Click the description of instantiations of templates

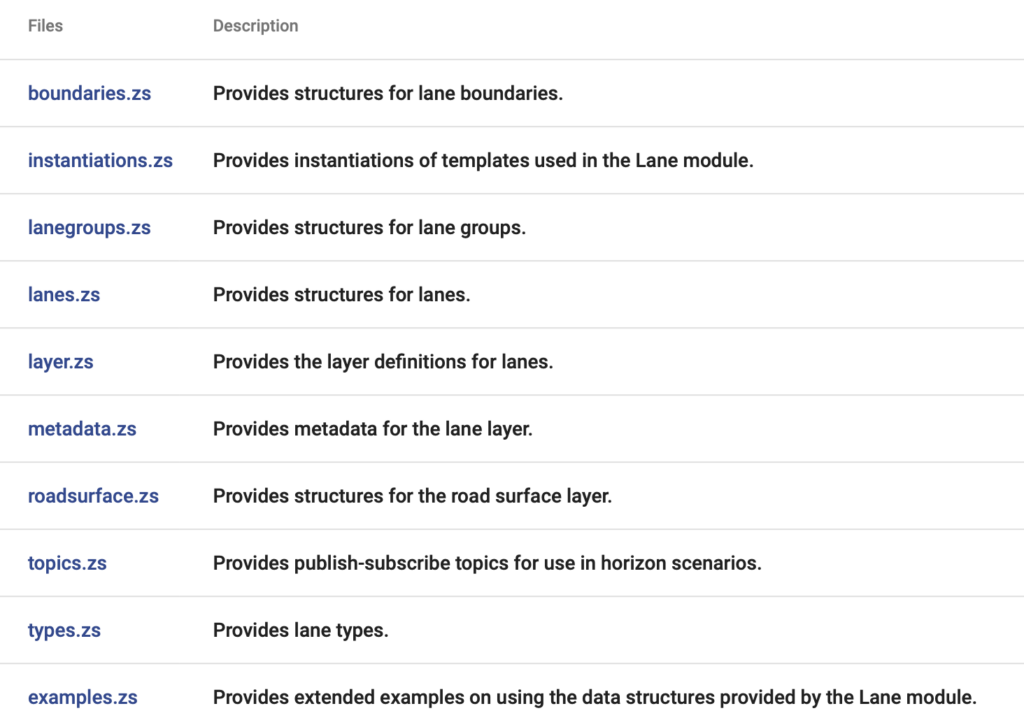[x=483, y=161]
